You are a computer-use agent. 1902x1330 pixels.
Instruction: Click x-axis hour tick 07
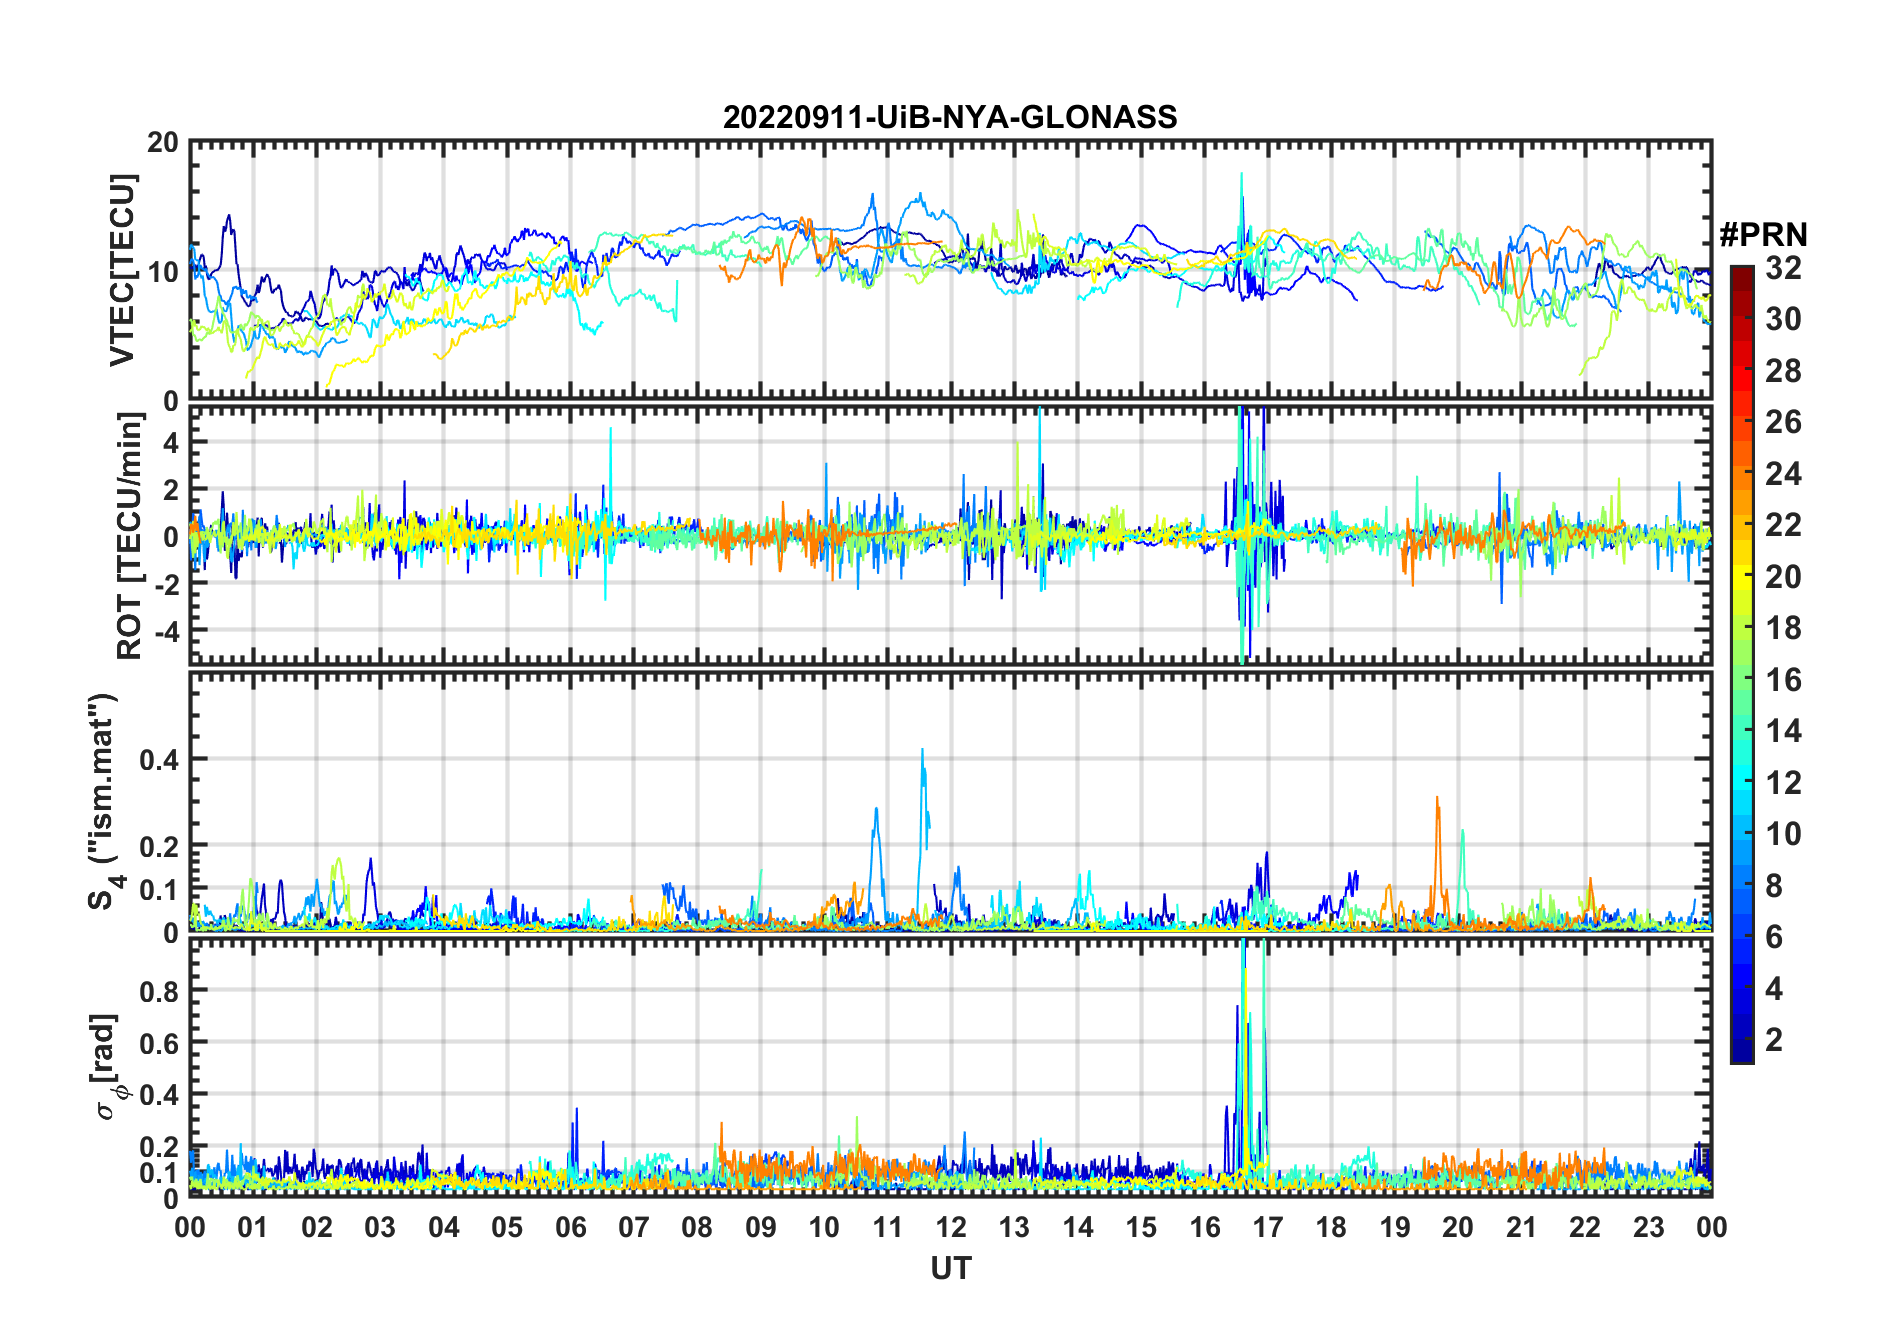634,1227
